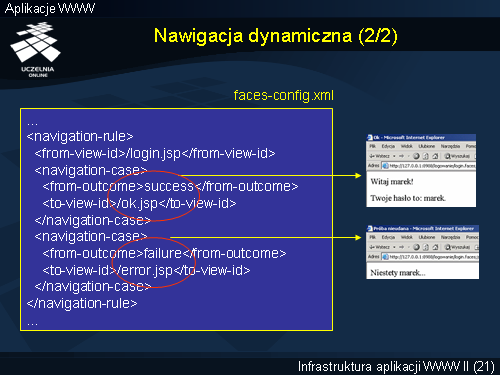Click '/login.jsp' from-view-id line
Viewport: 500px width, 375px height.
tap(155, 153)
